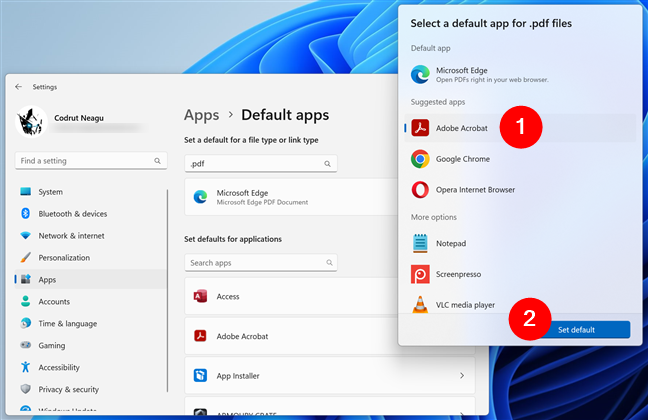This screenshot has width=648, height=420.
Task: Open Microsoft Edge PDF Document entry
Action: coord(290,197)
